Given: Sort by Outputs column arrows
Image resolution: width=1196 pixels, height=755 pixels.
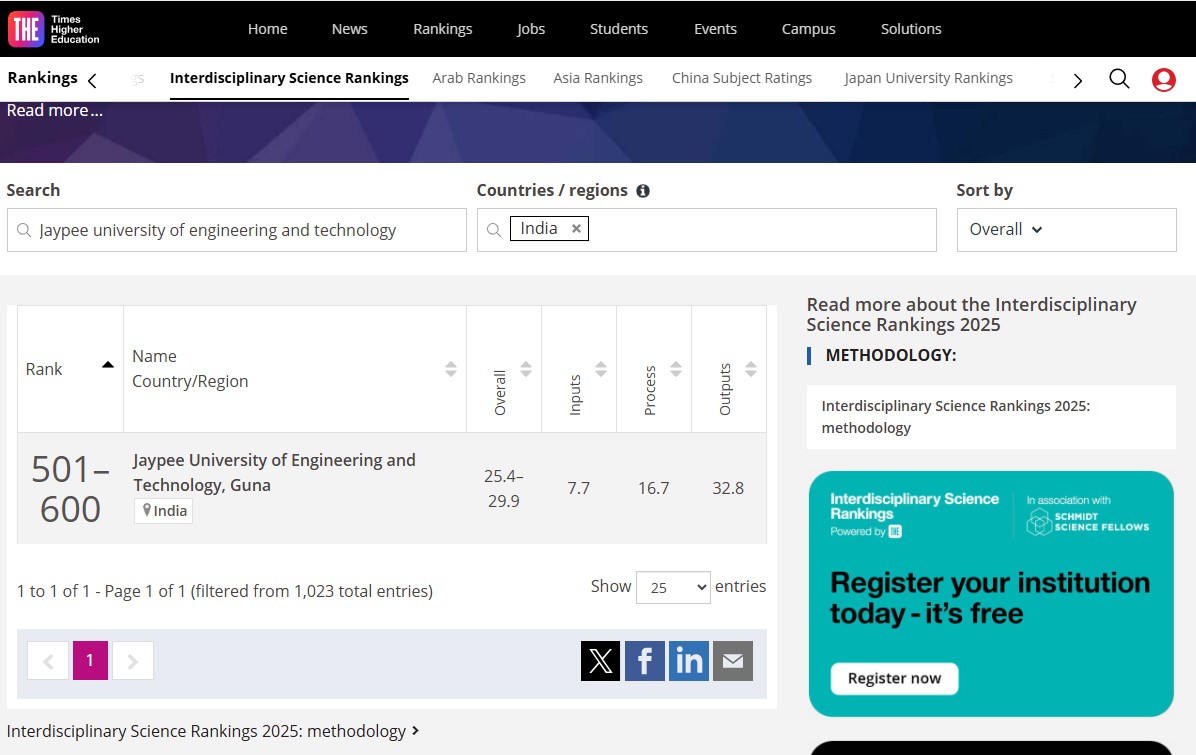Looking at the screenshot, I should point(751,369).
